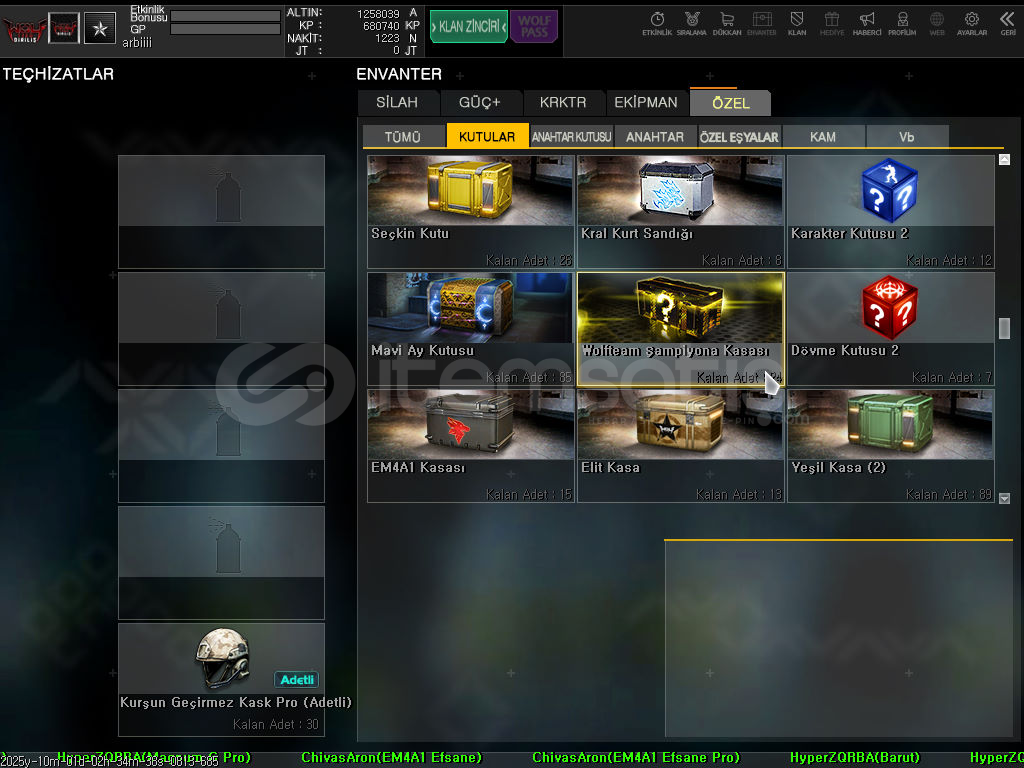Select the KUTULAR sub-tab
This screenshot has height=768, width=1024.
[487, 136]
